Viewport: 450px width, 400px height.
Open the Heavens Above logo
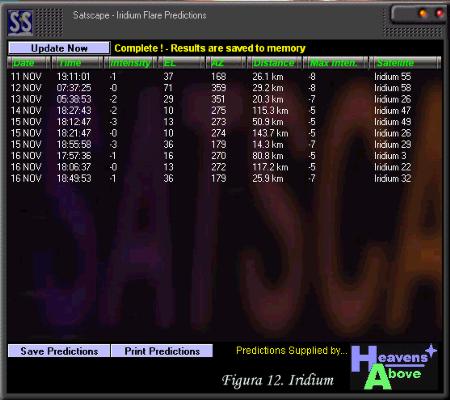(394, 367)
